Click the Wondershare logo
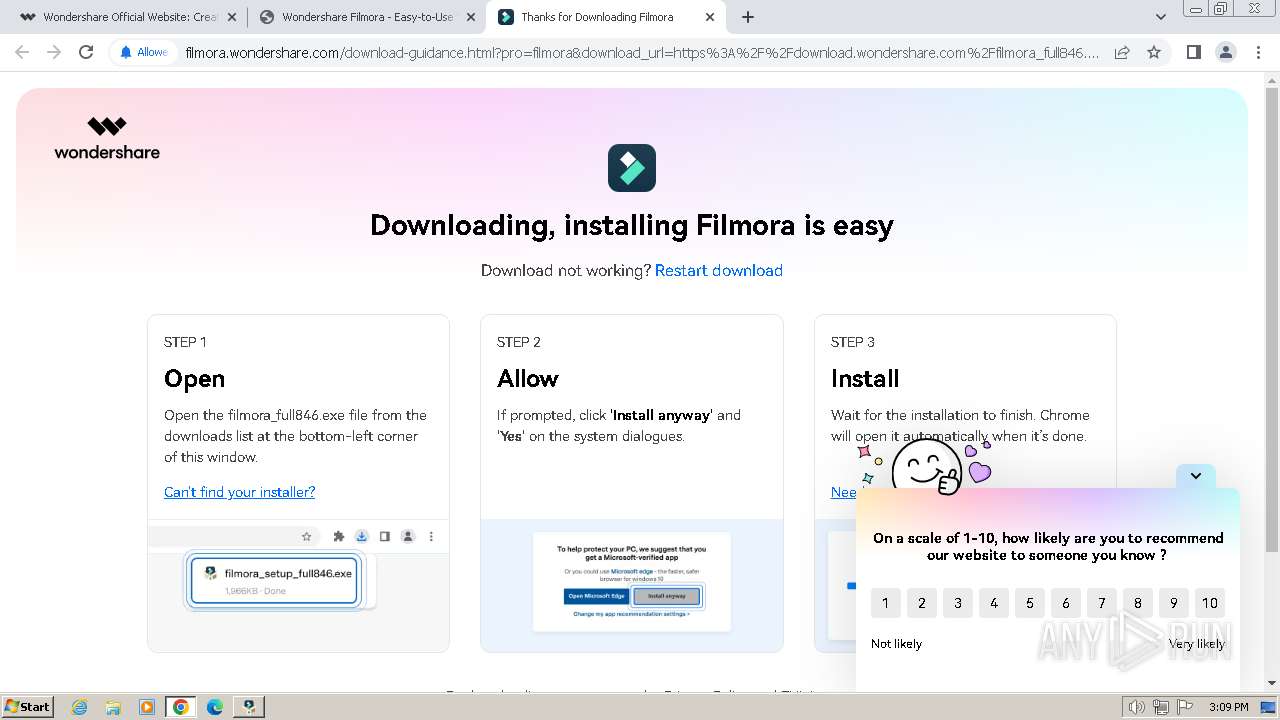The image size is (1280, 720). tap(107, 138)
